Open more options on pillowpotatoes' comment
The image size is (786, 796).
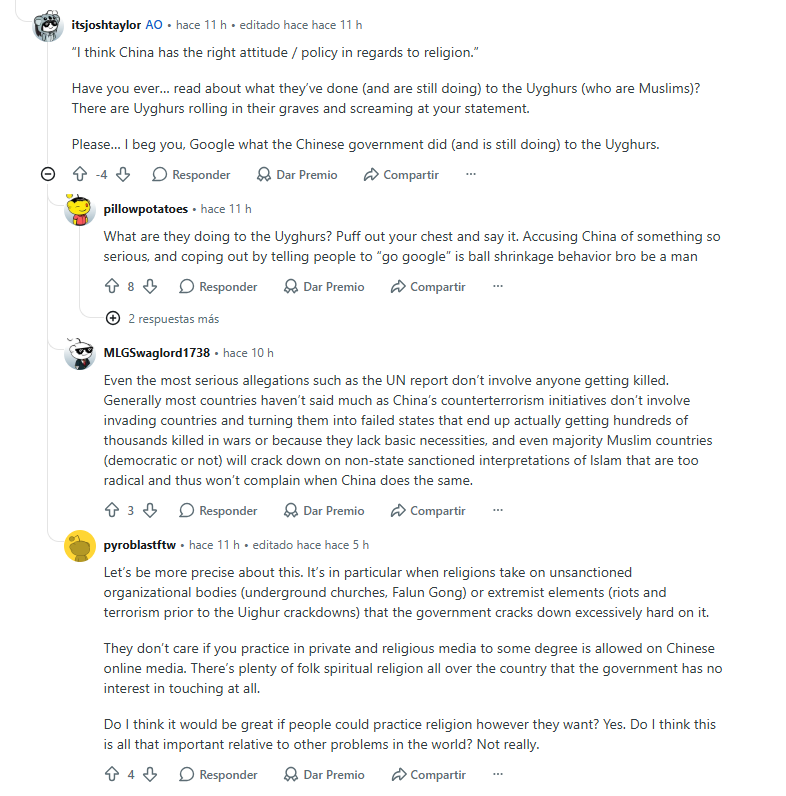[498, 286]
